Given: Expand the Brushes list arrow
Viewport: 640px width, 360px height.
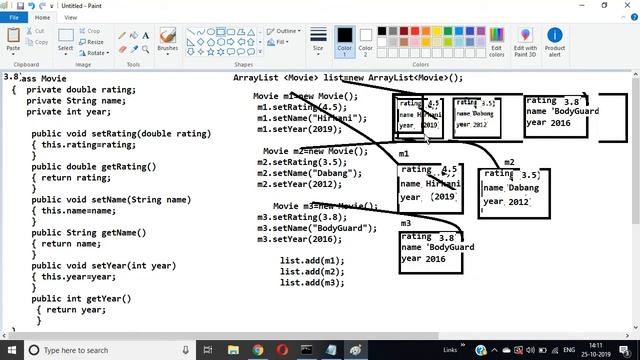Looking at the screenshot, I should [x=167, y=54].
